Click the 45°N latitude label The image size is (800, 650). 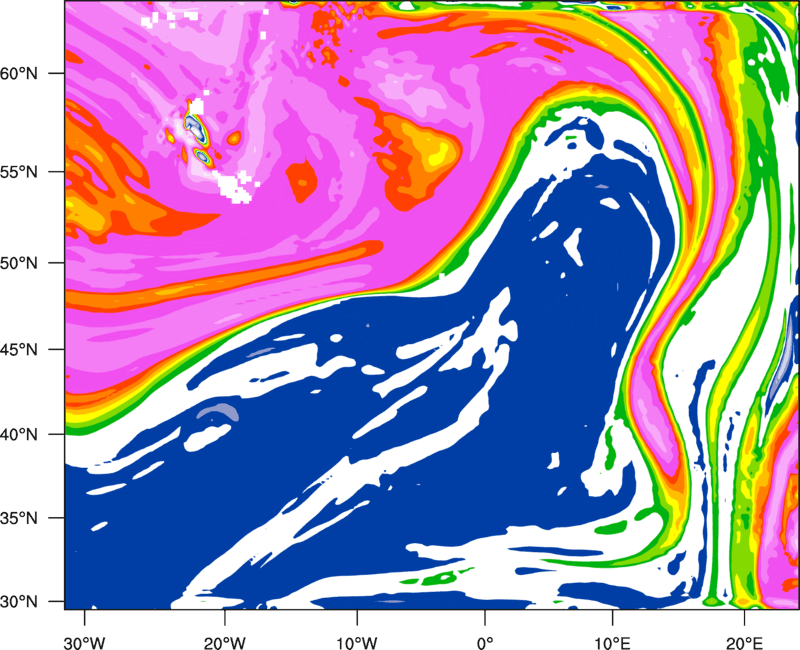pos(19,349)
